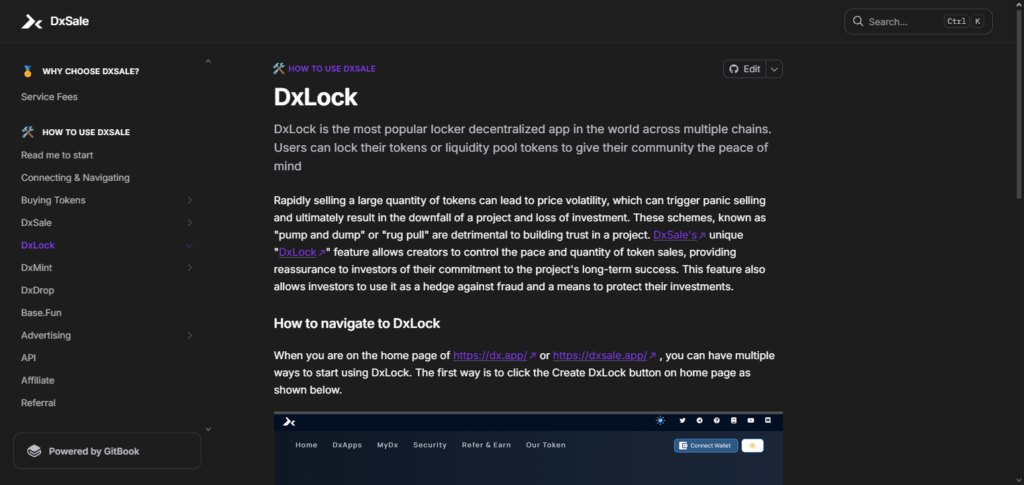
Task: Open the DxDrop sidebar item
Action: pyautogui.click(x=37, y=290)
